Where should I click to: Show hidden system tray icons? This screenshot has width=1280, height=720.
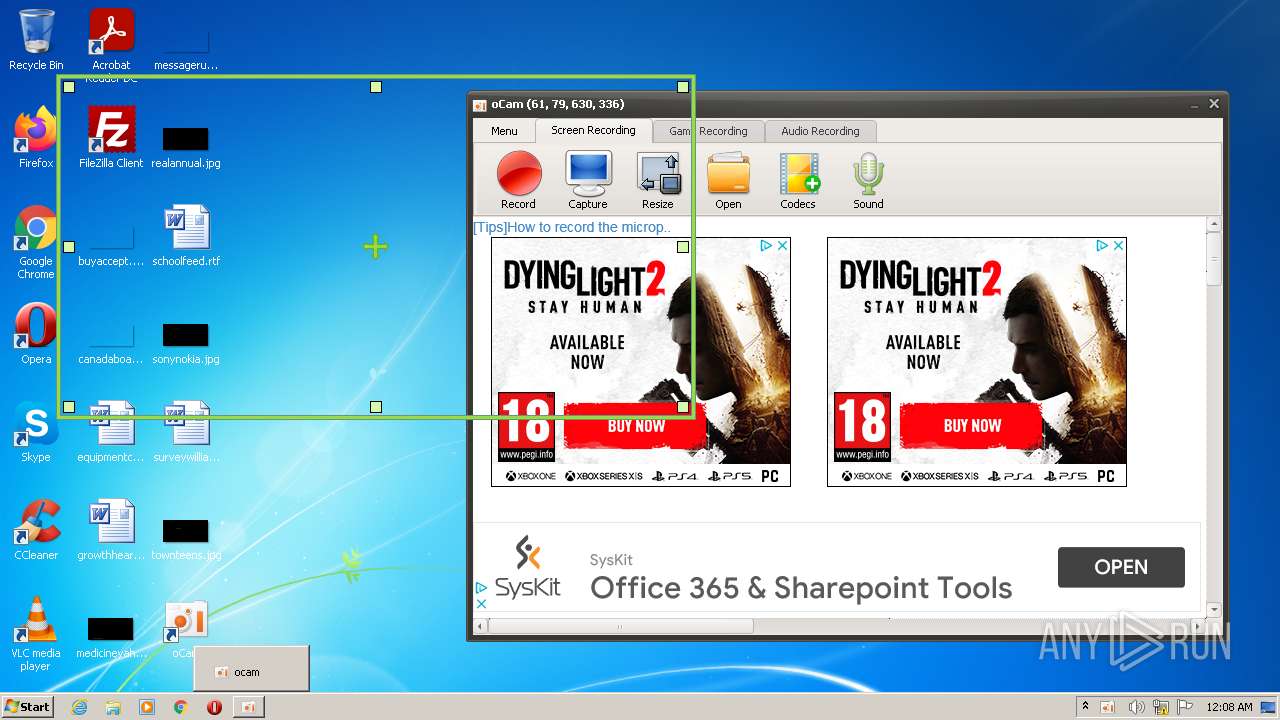1085,707
